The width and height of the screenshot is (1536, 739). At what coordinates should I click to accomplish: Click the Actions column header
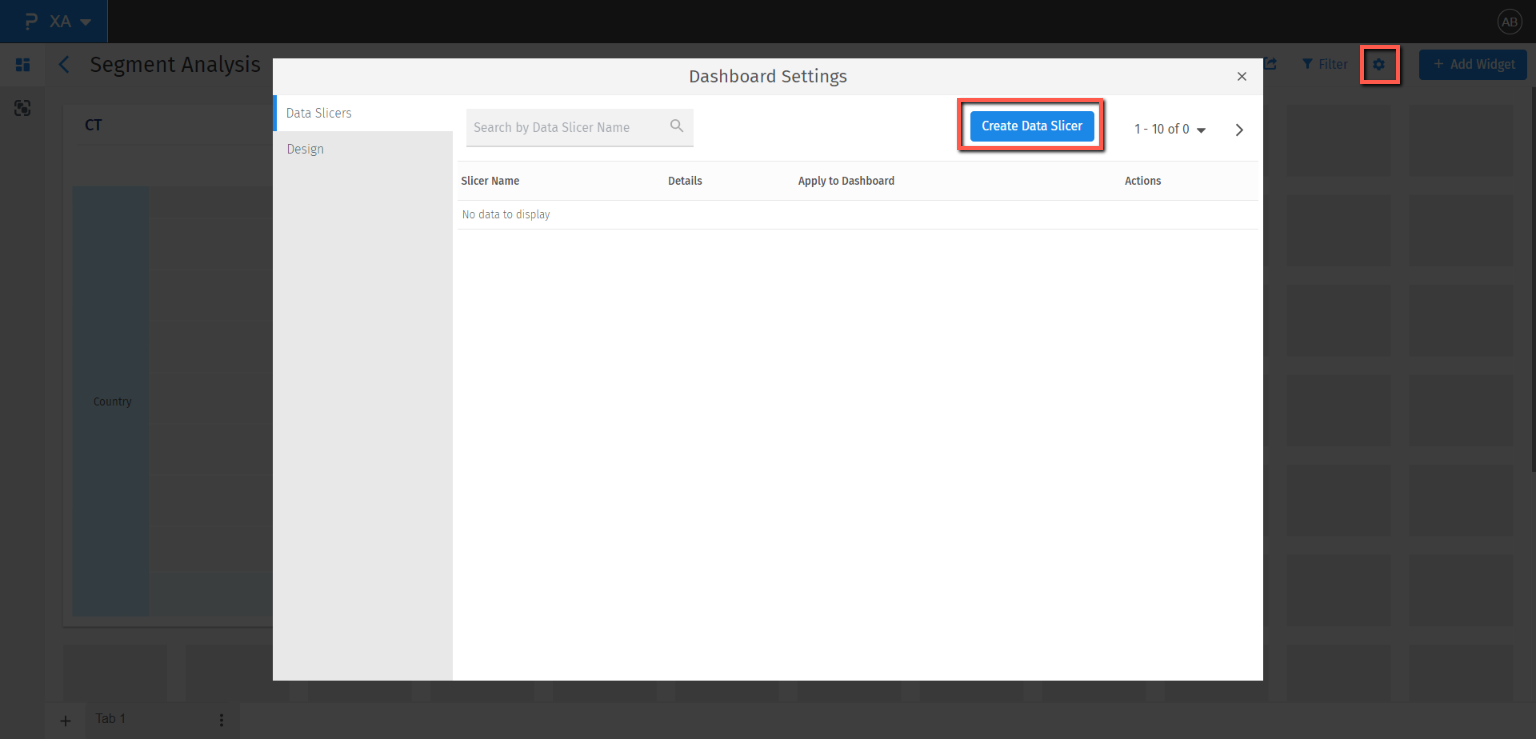[1143, 181]
